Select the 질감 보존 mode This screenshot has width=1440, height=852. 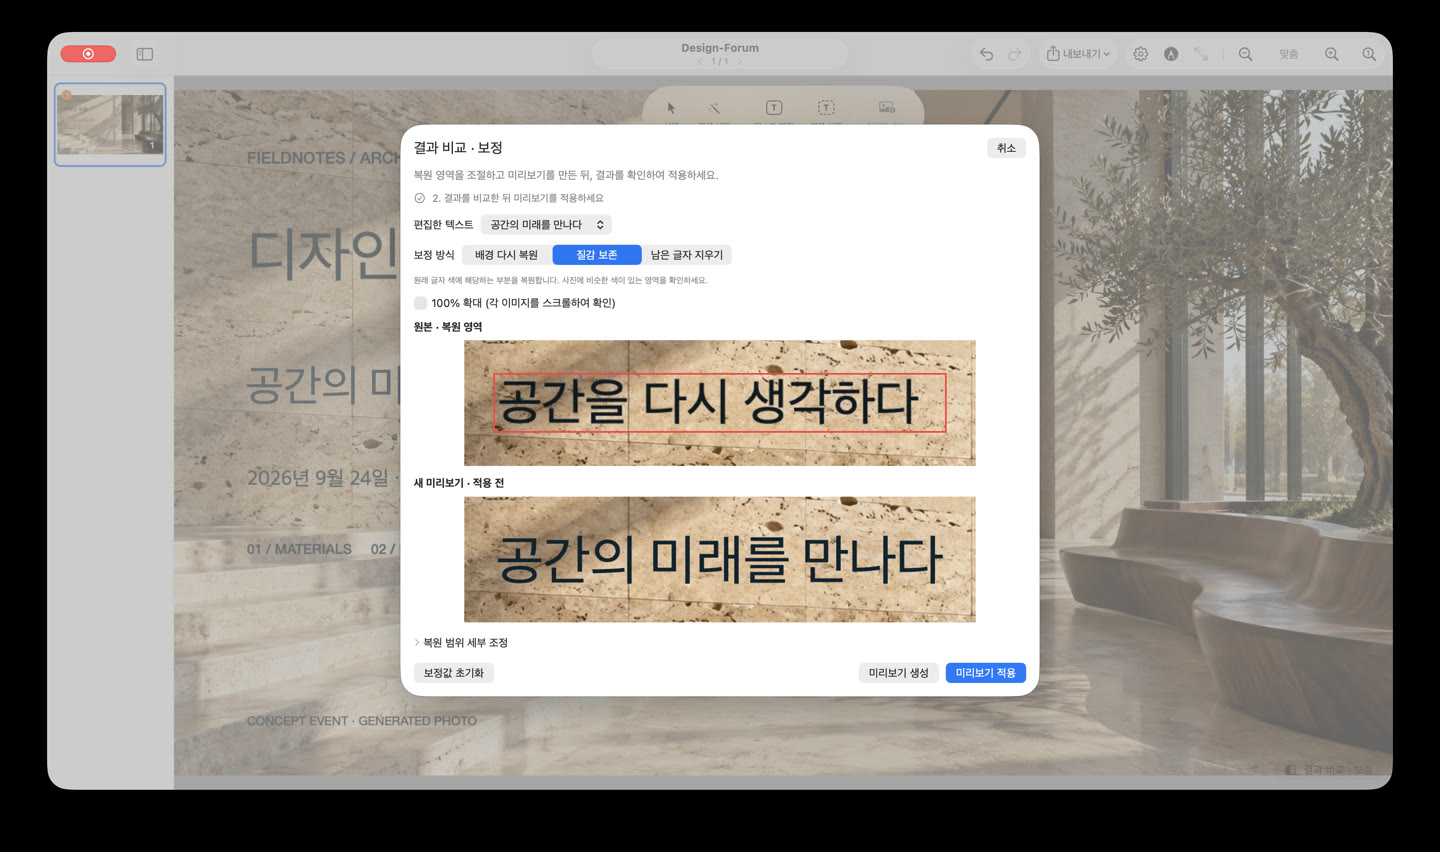pyautogui.click(x=596, y=255)
